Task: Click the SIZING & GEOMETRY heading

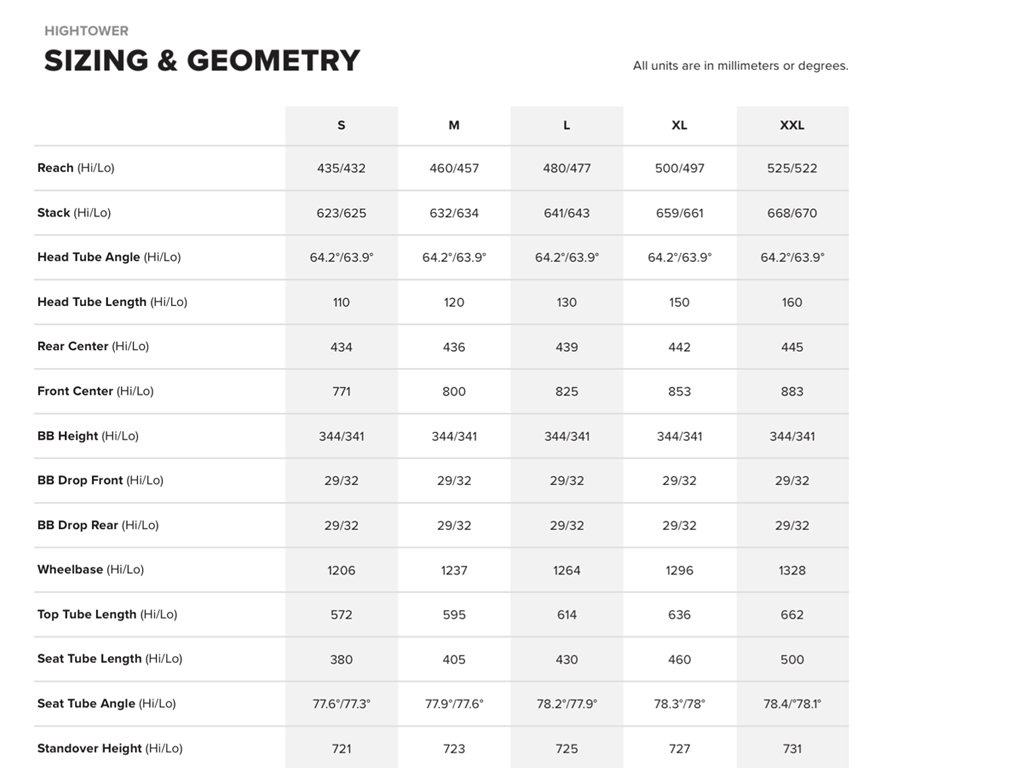Action: coord(201,61)
